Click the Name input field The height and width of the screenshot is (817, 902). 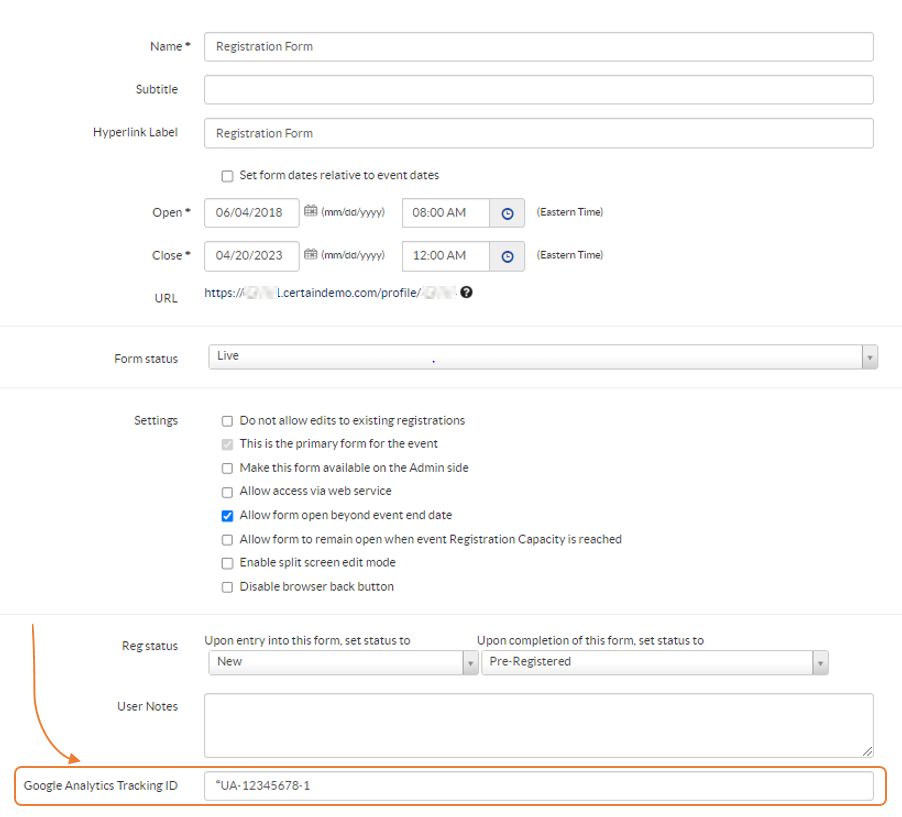pyautogui.click(x=538, y=47)
